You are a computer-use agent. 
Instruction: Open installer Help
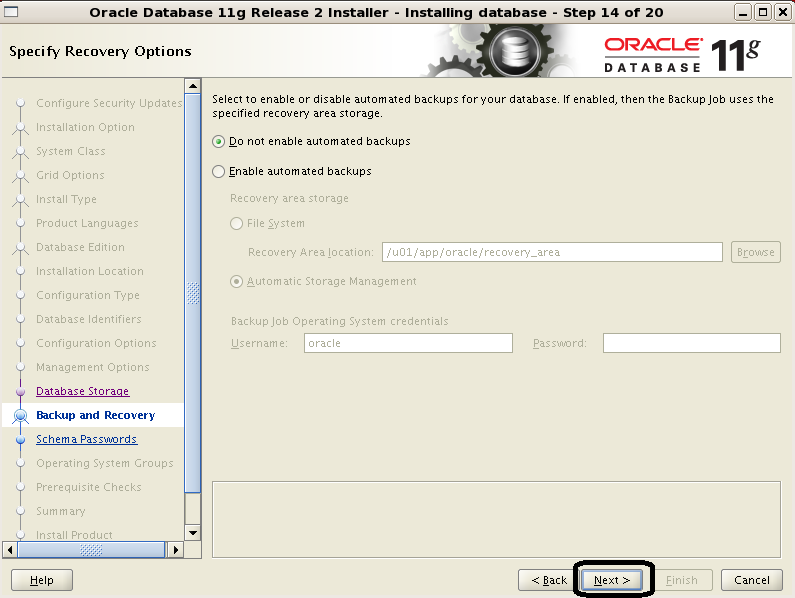[42, 580]
